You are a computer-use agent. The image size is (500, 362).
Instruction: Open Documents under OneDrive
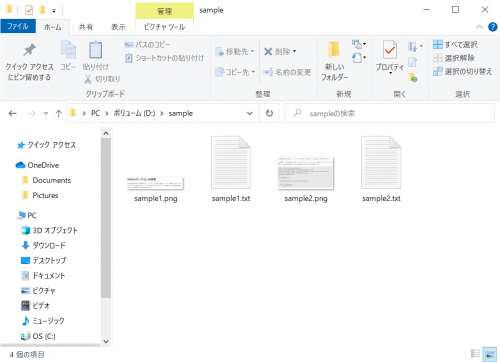point(46,180)
